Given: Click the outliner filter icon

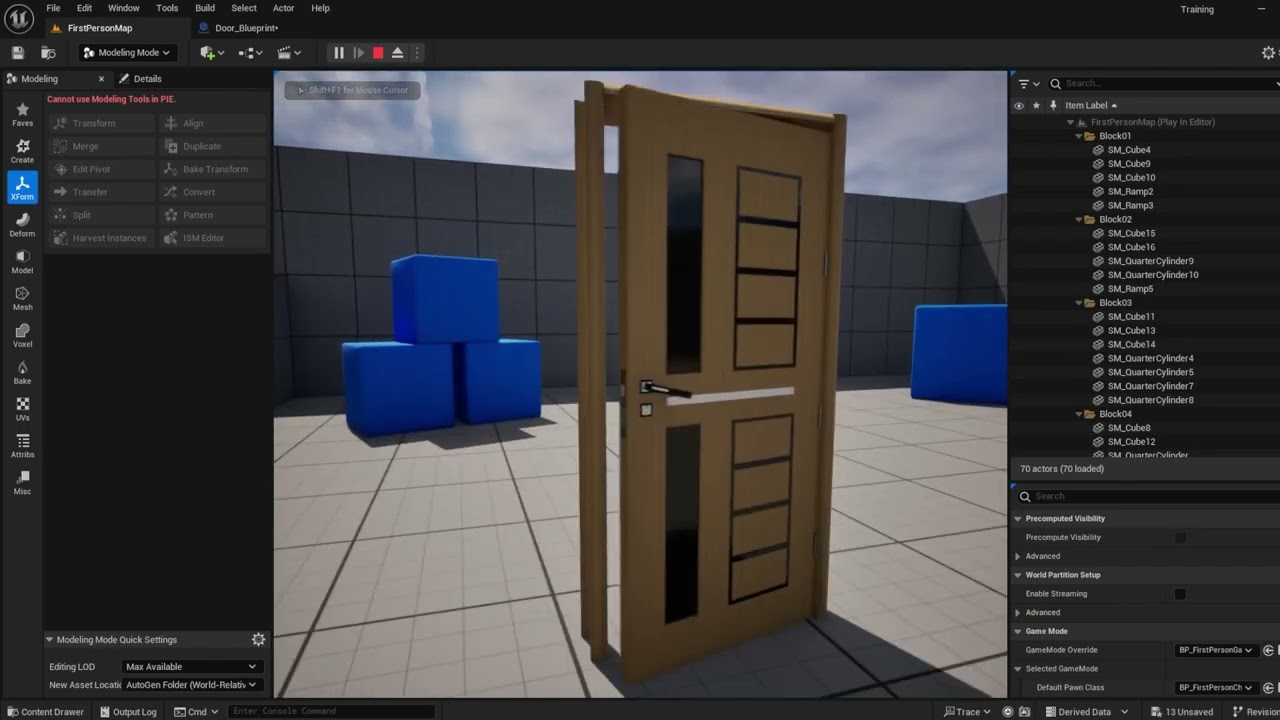Looking at the screenshot, I should 1029,84.
